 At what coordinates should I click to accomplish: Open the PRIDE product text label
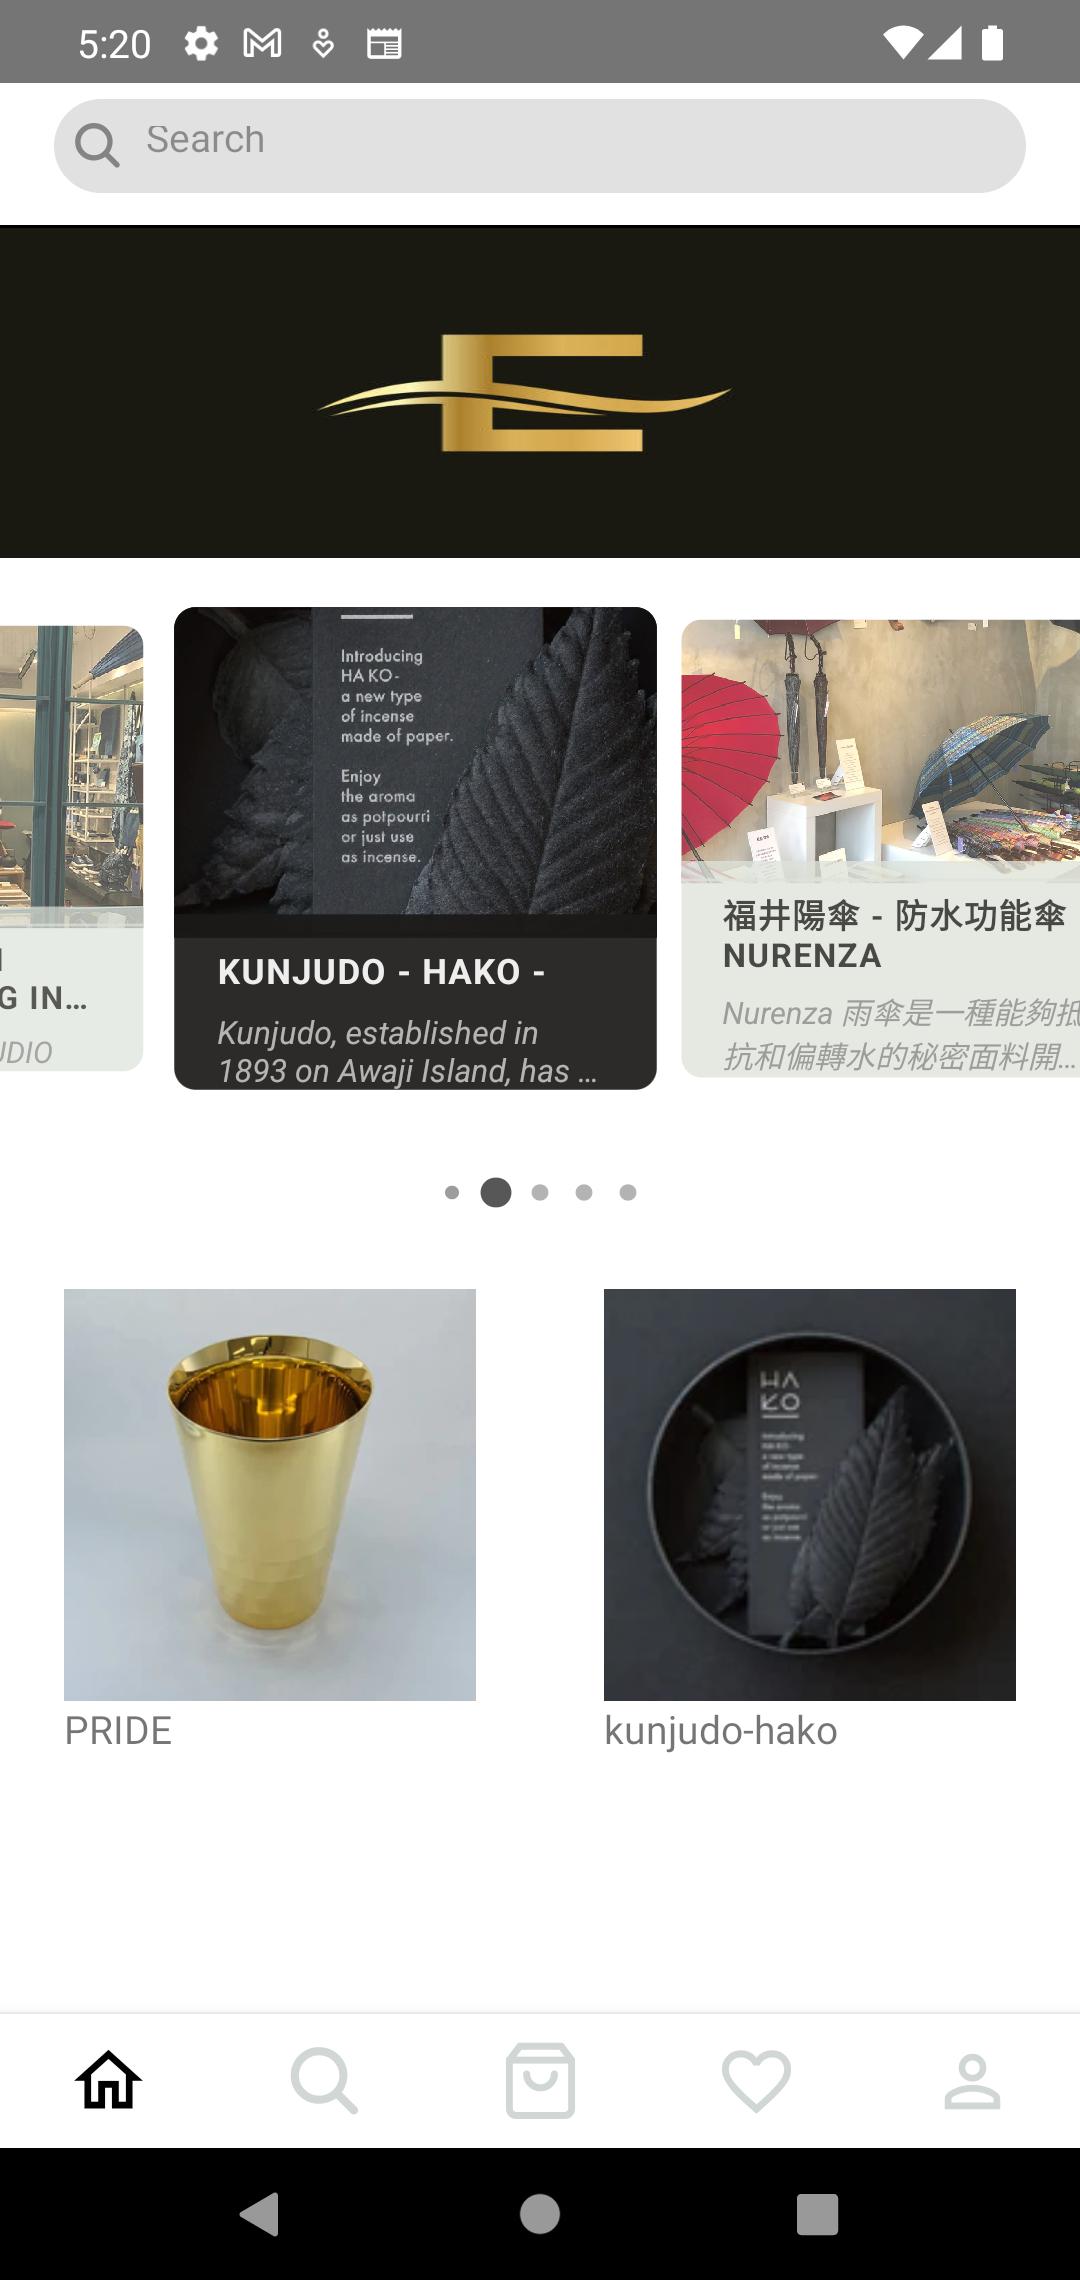click(x=118, y=1731)
